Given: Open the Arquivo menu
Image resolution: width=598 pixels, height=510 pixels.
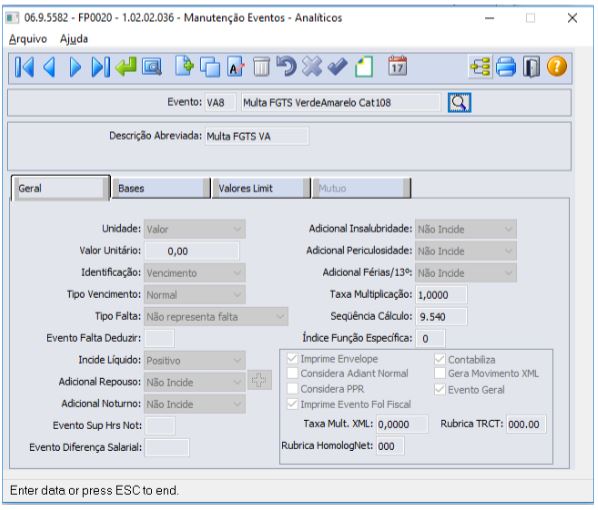Looking at the screenshot, I should coord(28,39).
